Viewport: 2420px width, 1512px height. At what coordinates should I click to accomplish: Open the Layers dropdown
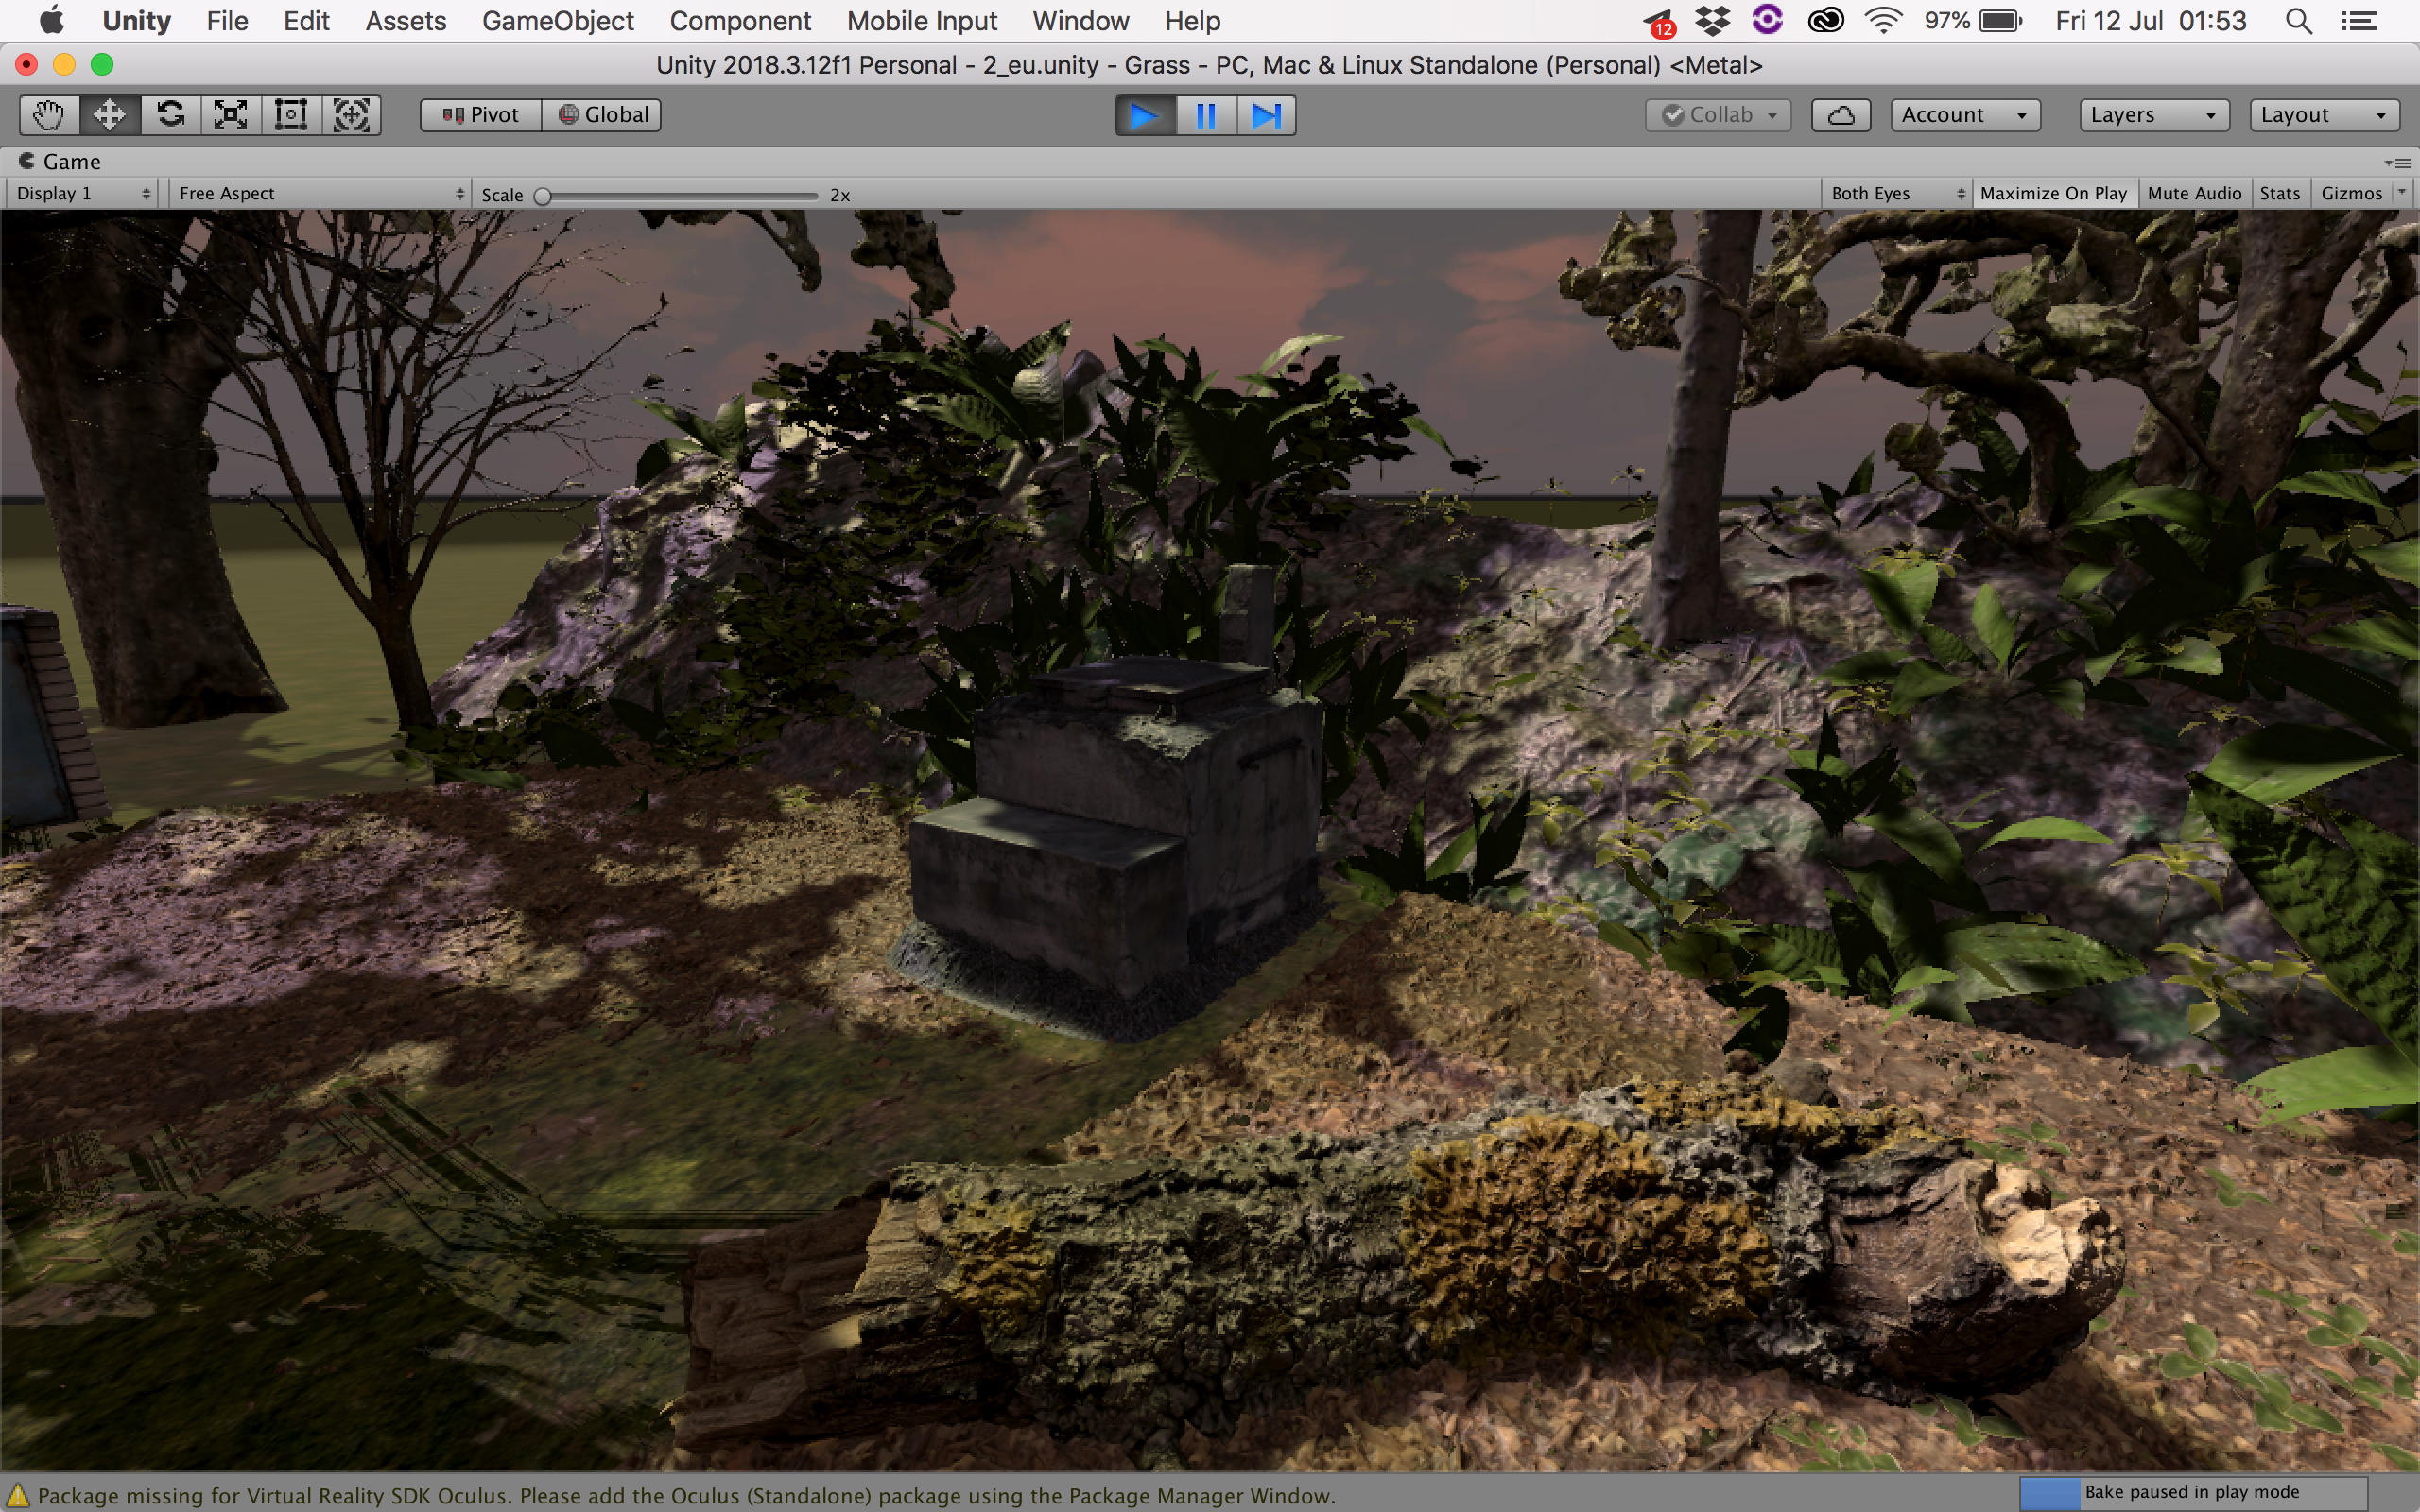[2153, 115]
